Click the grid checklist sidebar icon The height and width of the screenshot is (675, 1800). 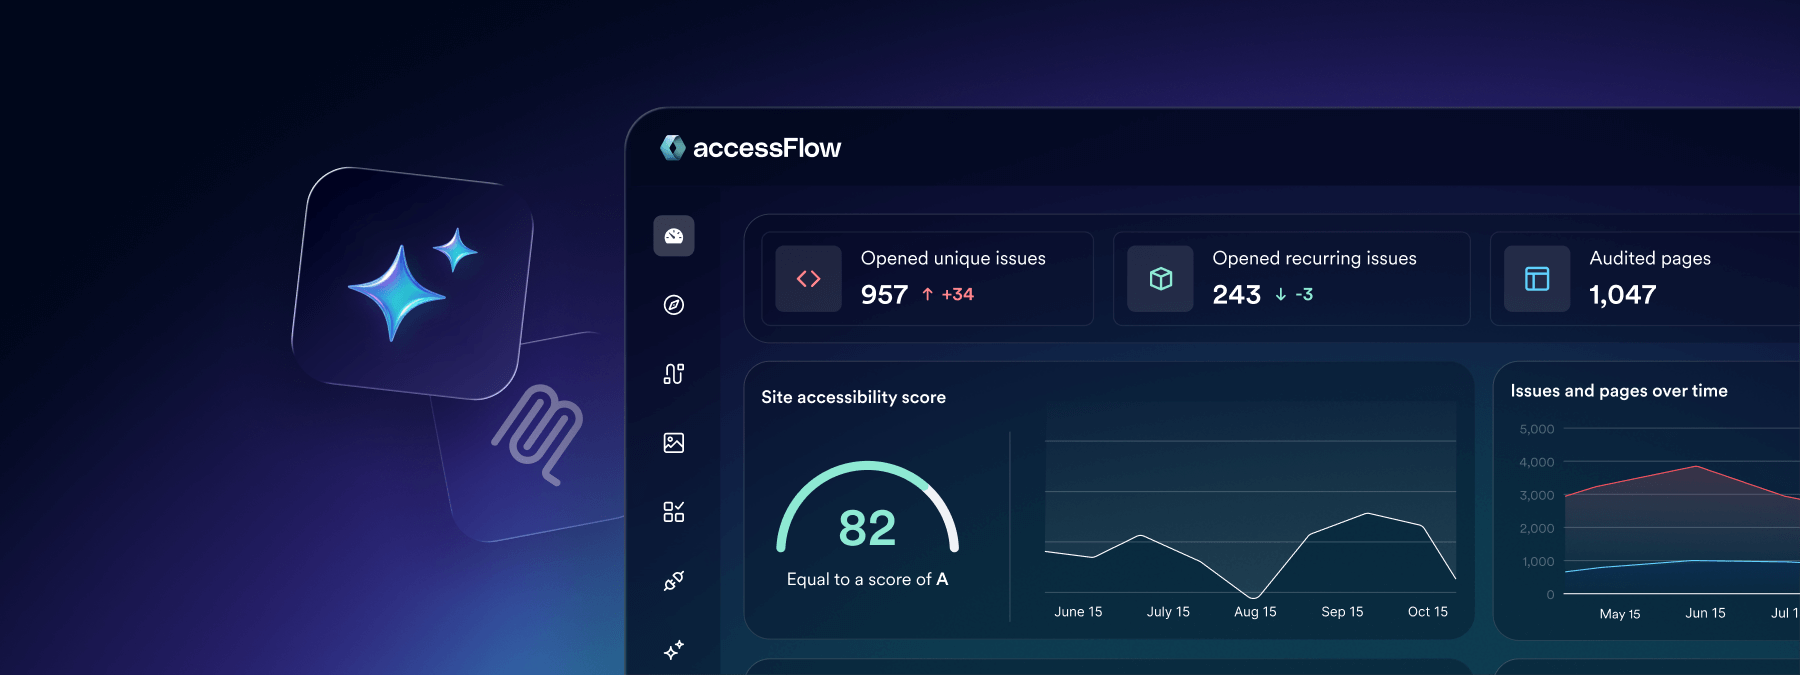673,512
